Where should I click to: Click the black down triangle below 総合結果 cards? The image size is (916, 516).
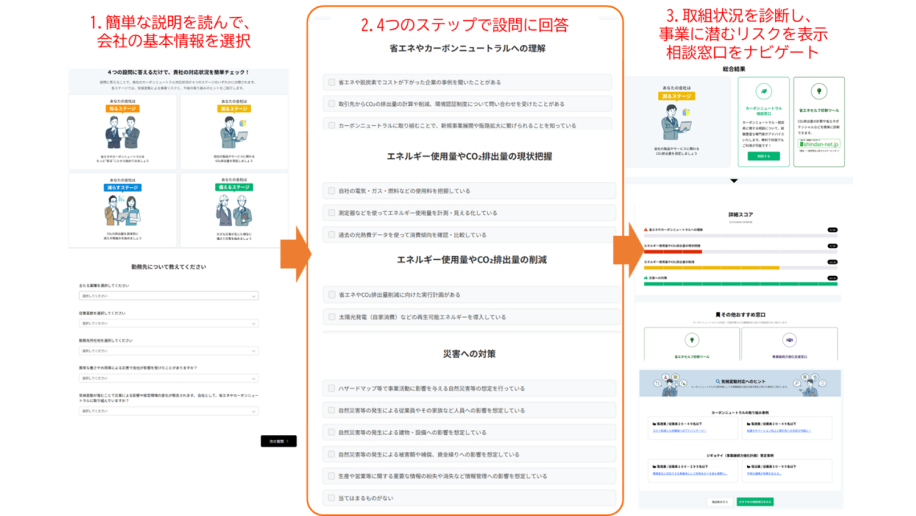734,181
